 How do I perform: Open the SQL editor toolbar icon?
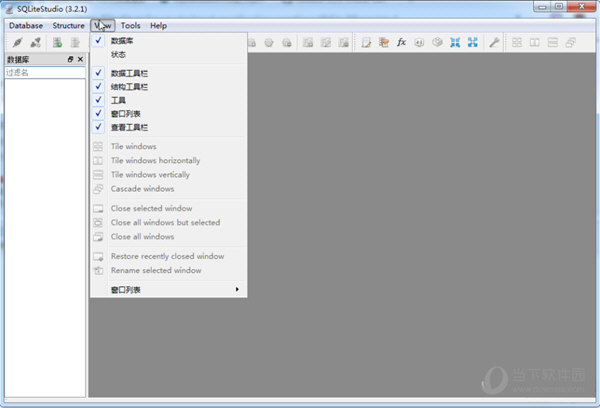pyautogui.click(x=366, y=42)
